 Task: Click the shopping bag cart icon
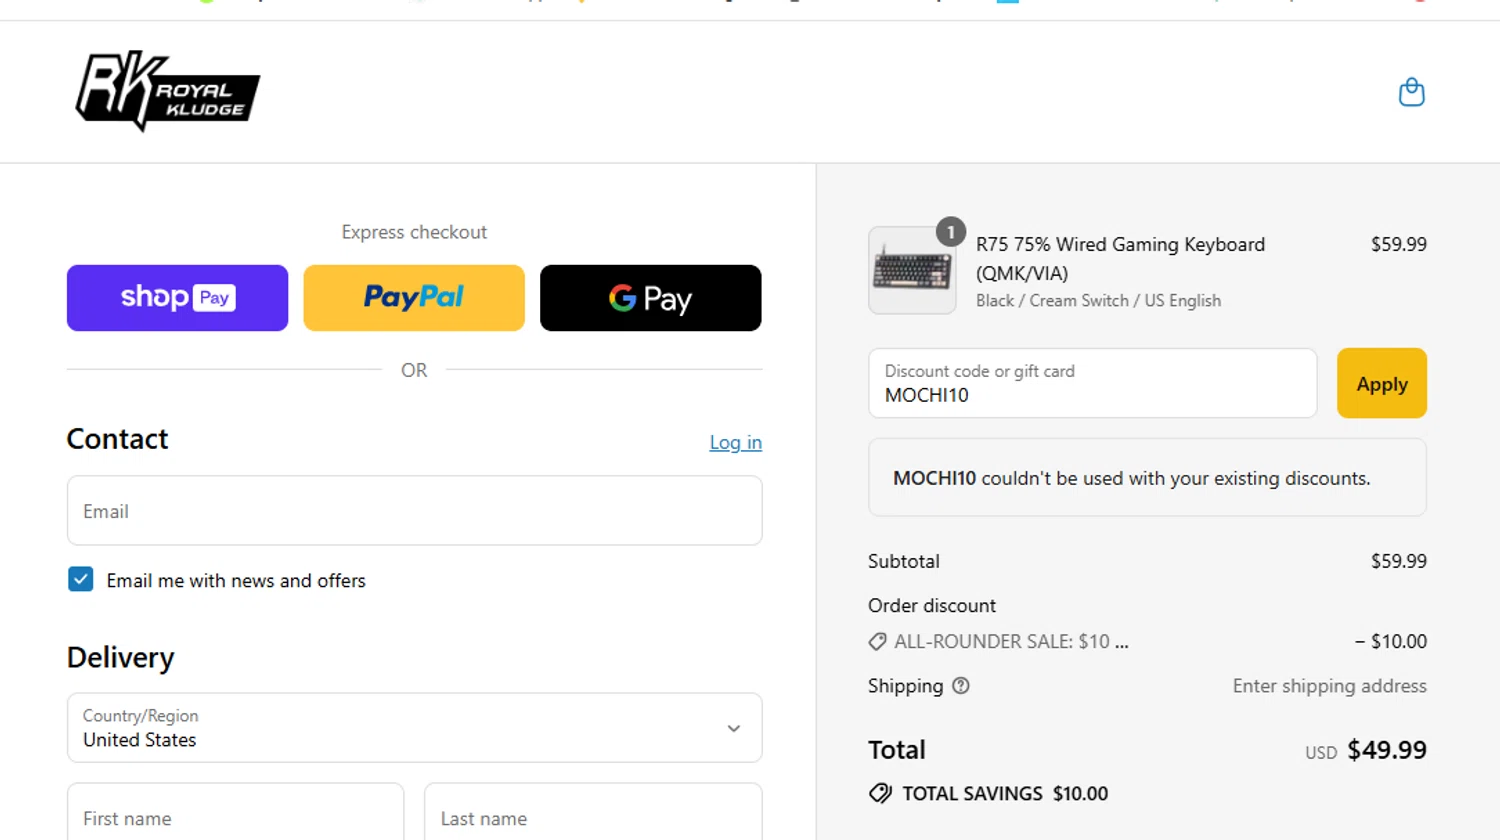(x=1411, y=93)
